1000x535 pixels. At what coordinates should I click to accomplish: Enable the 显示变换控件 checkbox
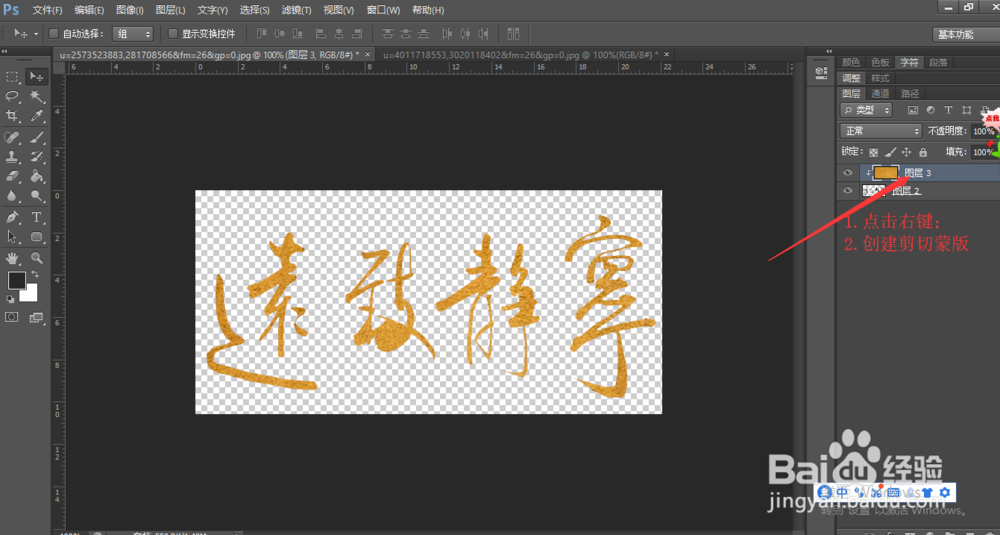coord(173,34)
